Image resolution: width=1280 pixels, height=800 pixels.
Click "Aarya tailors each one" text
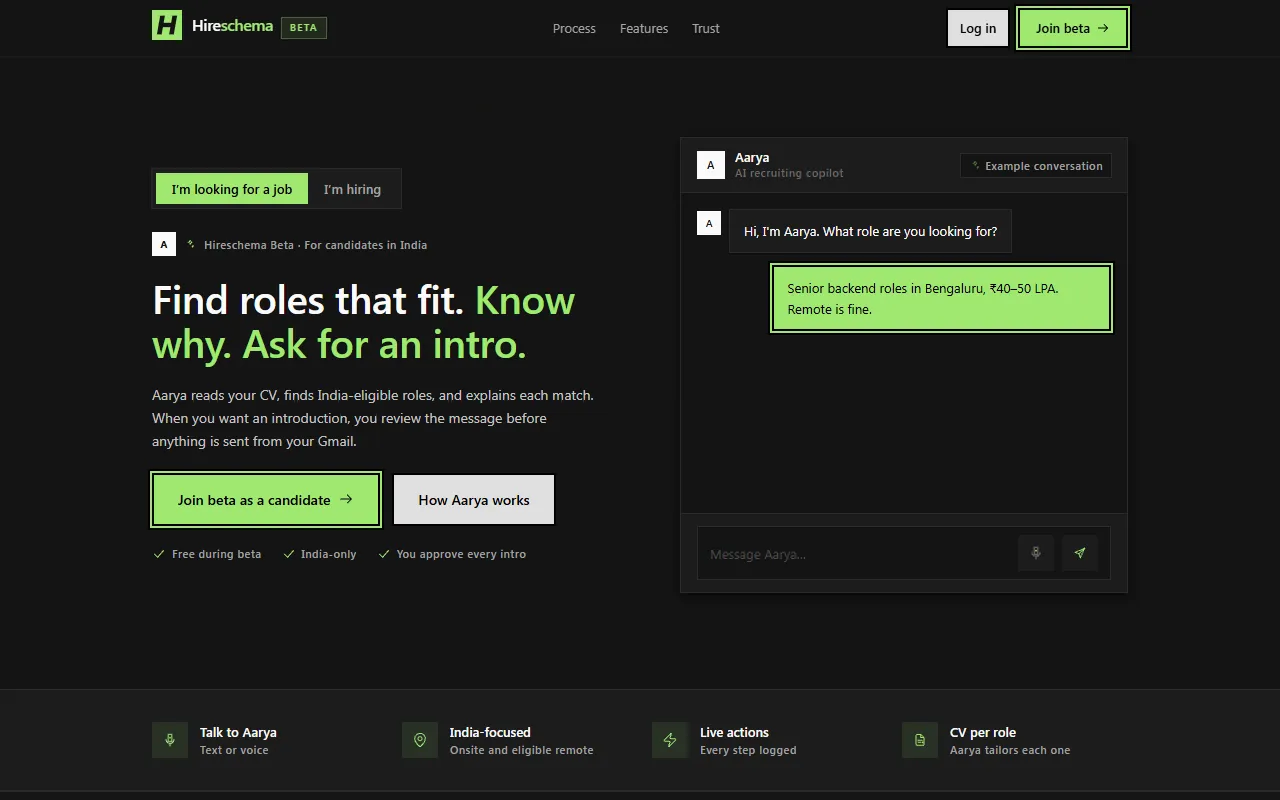point(1010,750)
